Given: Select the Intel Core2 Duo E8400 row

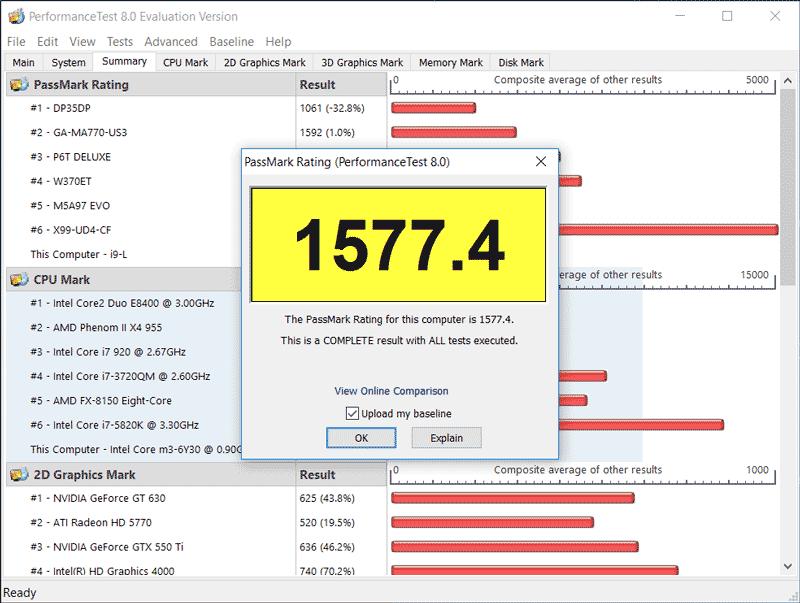Looking at the screenshot, I should pos(123,303).
